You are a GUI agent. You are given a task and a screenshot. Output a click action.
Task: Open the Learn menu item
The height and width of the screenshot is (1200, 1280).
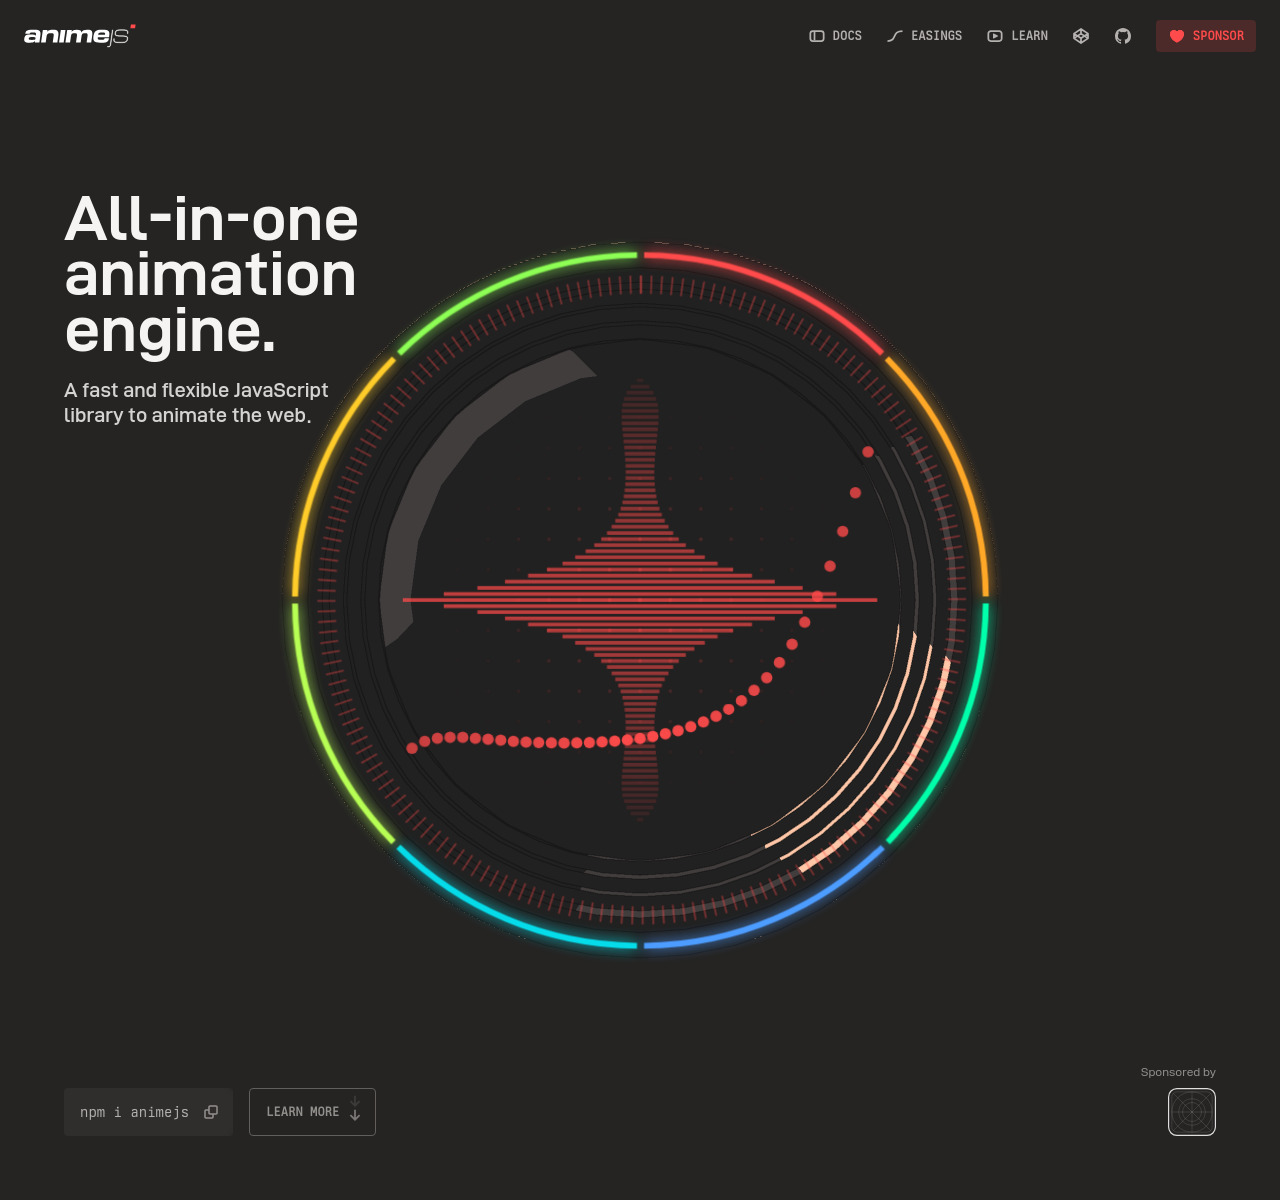pyautogui.click(x=1017, y=36)
